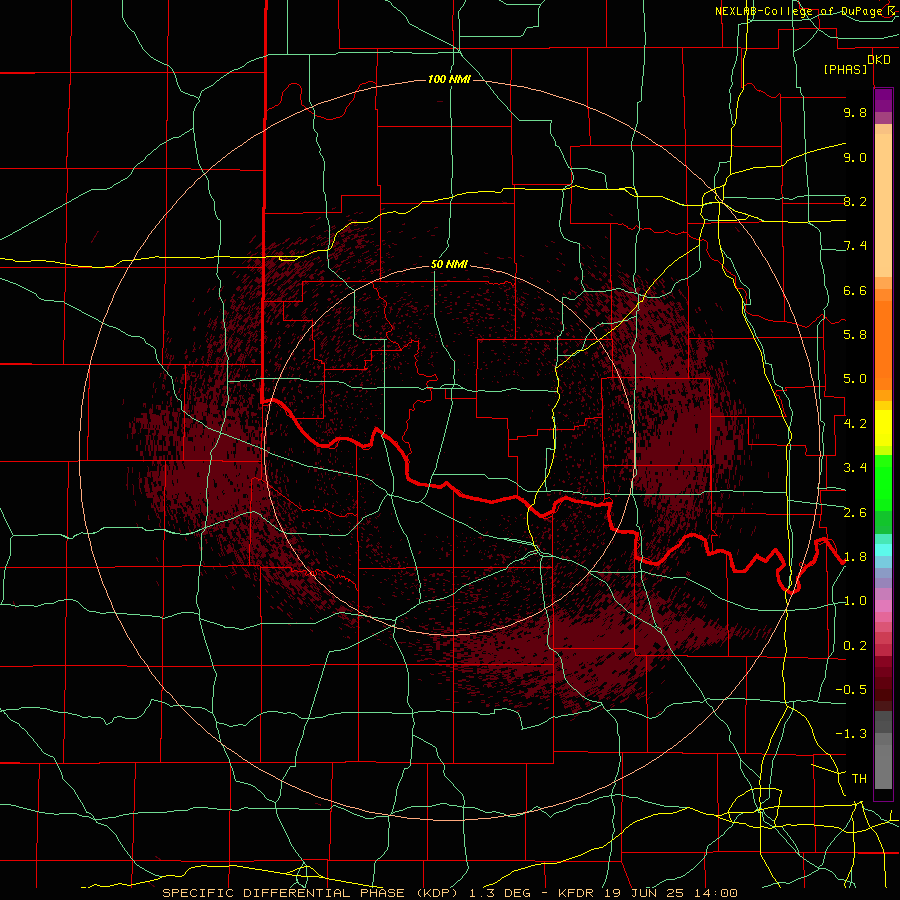Select the 1.8 scale label
900x900 pixels.
coord(855,557)
